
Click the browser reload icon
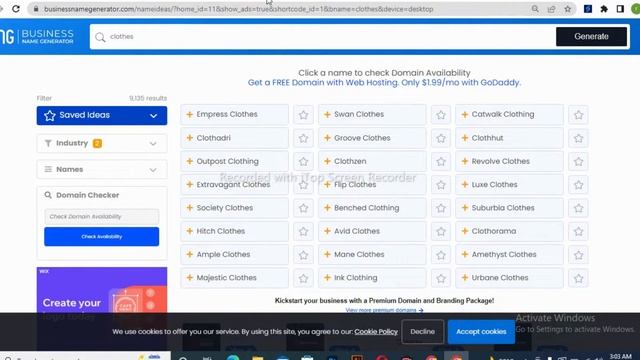16,9
